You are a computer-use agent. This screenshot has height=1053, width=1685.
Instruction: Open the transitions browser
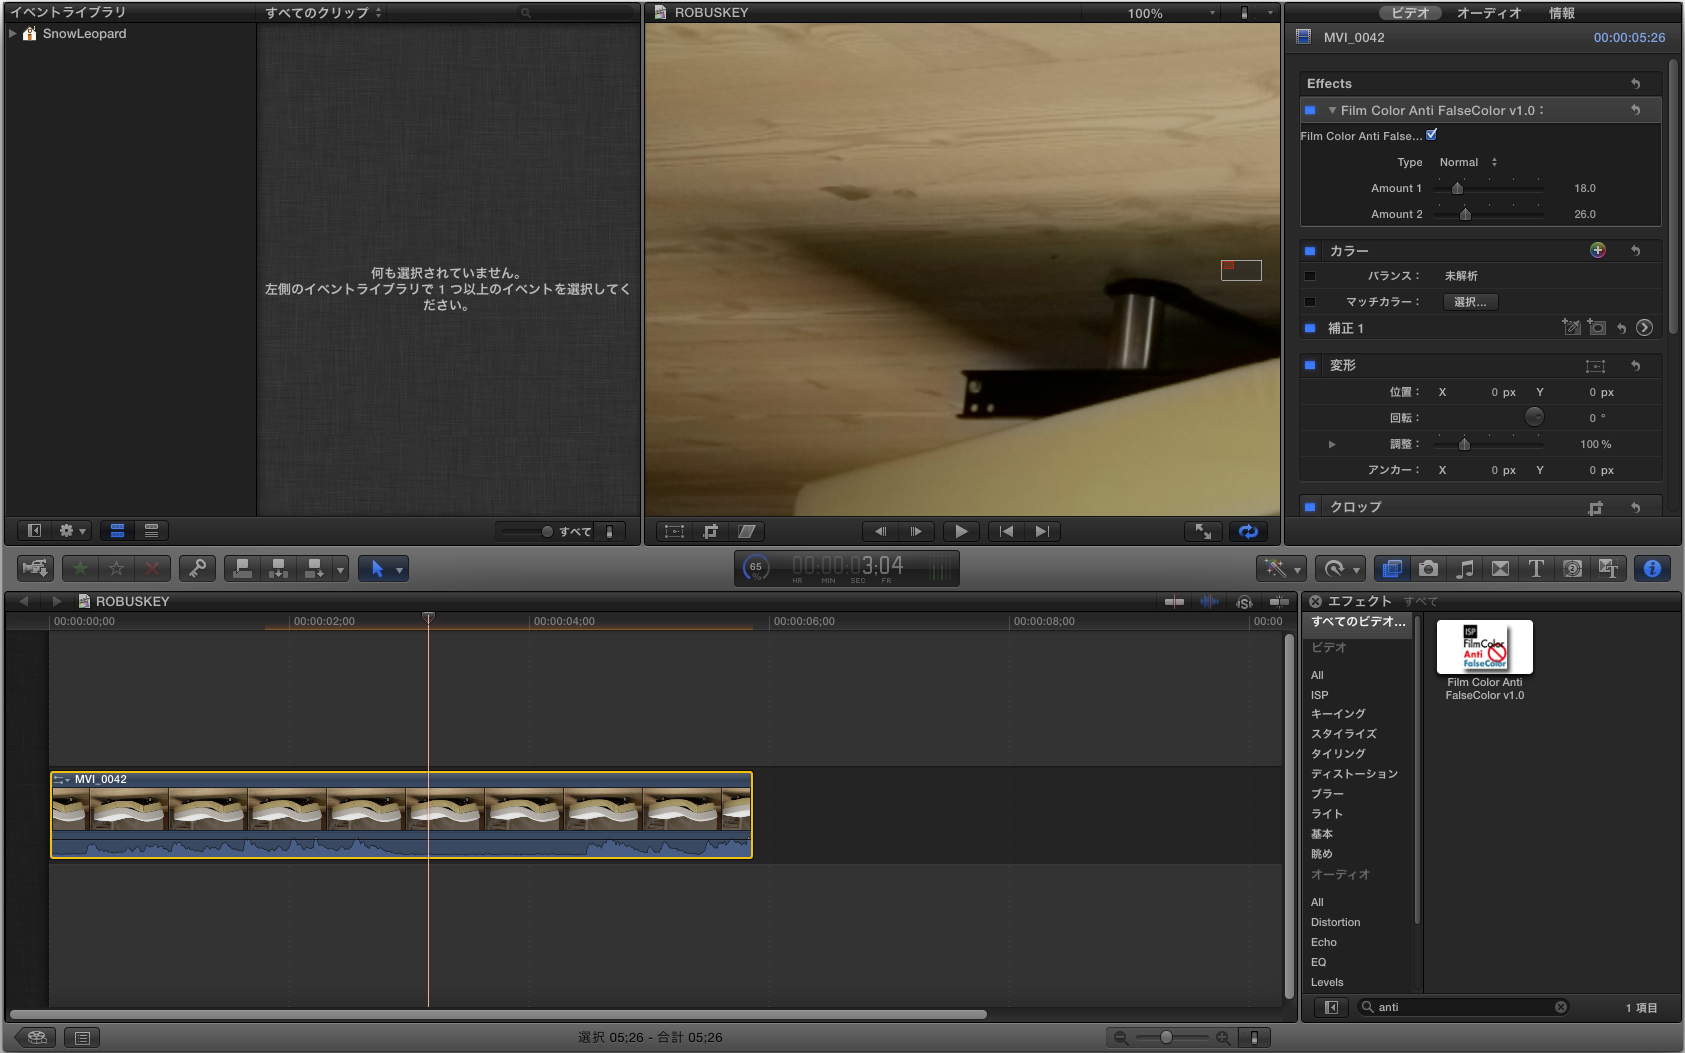point(1500,568)
